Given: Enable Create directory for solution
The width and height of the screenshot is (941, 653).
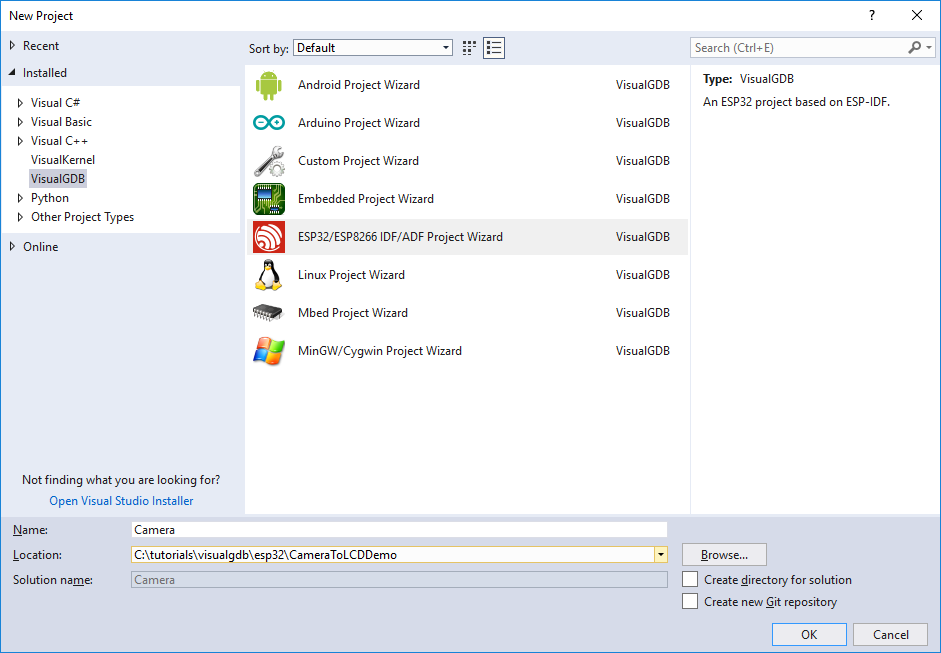Looking at the screenshot, I should (x=690, y=580).
